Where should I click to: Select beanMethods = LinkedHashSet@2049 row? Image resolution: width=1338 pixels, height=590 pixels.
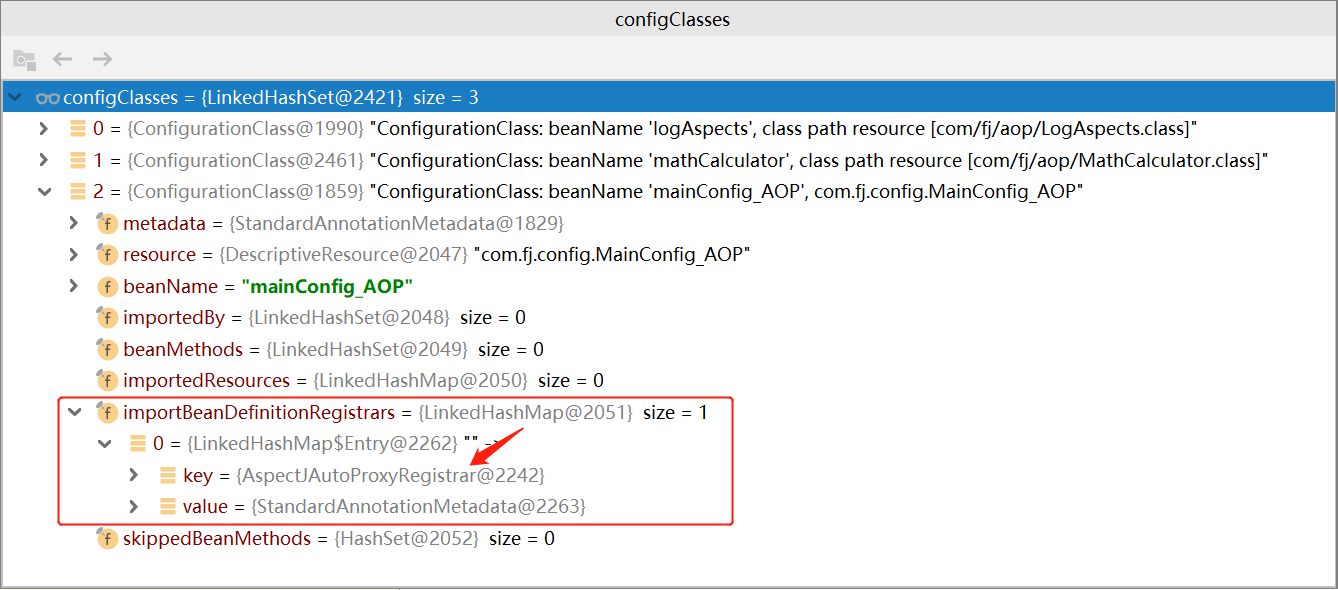[333, 349]
